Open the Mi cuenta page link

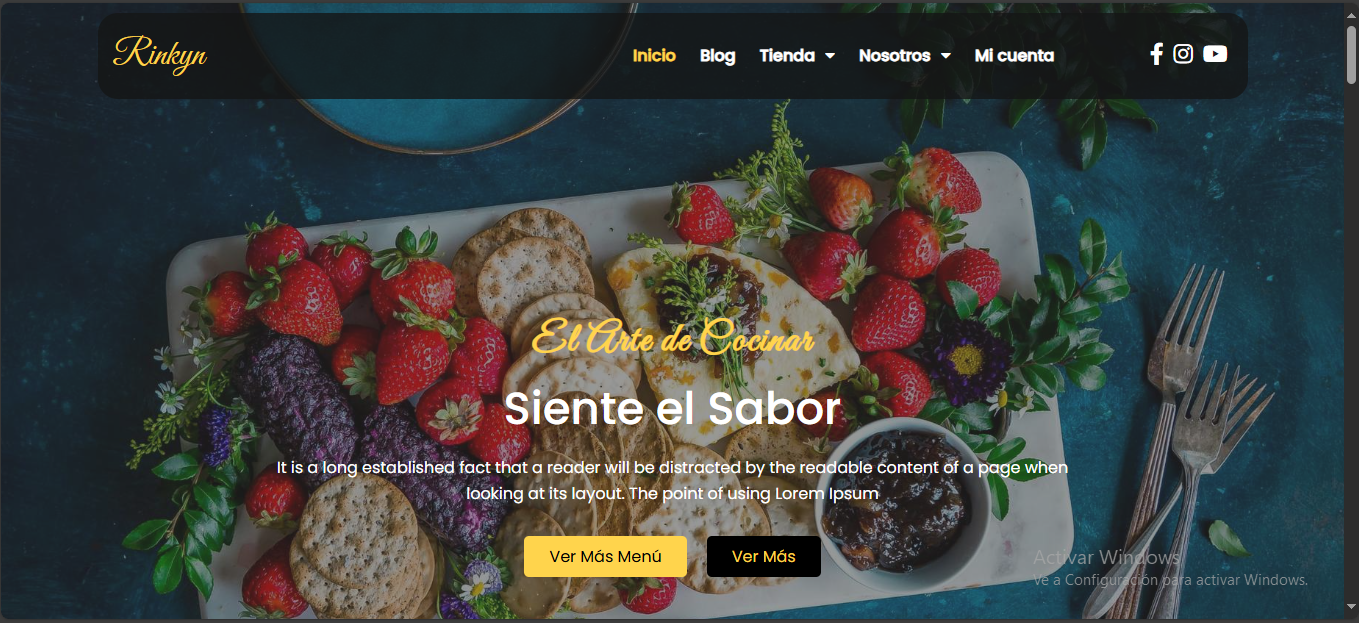[x=1014, y=56]
